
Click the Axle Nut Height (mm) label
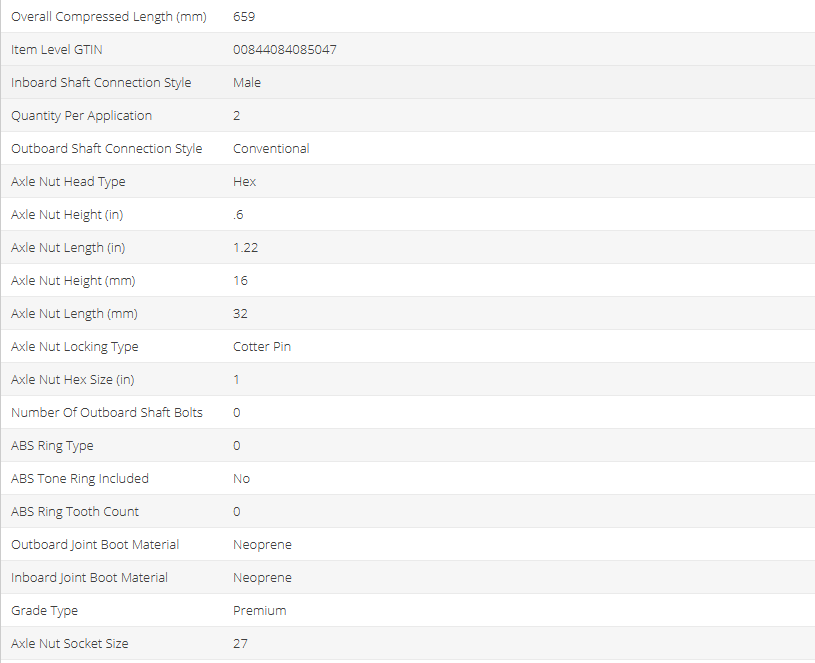pos(73,281)
